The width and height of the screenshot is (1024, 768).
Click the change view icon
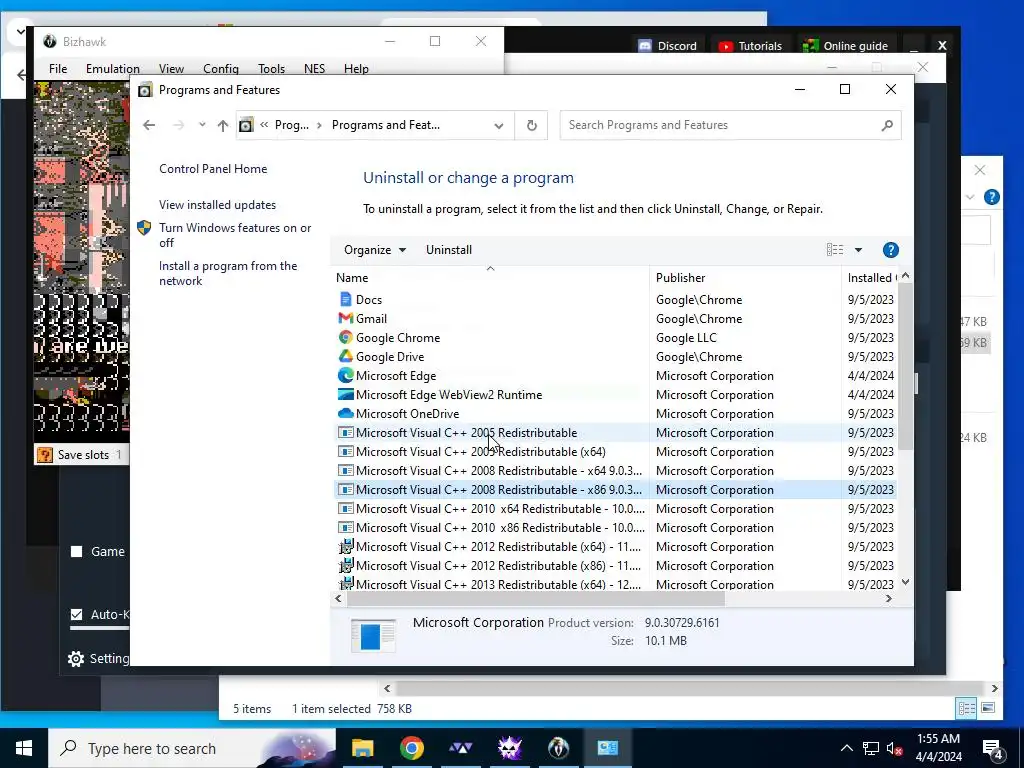click(835, 250)
